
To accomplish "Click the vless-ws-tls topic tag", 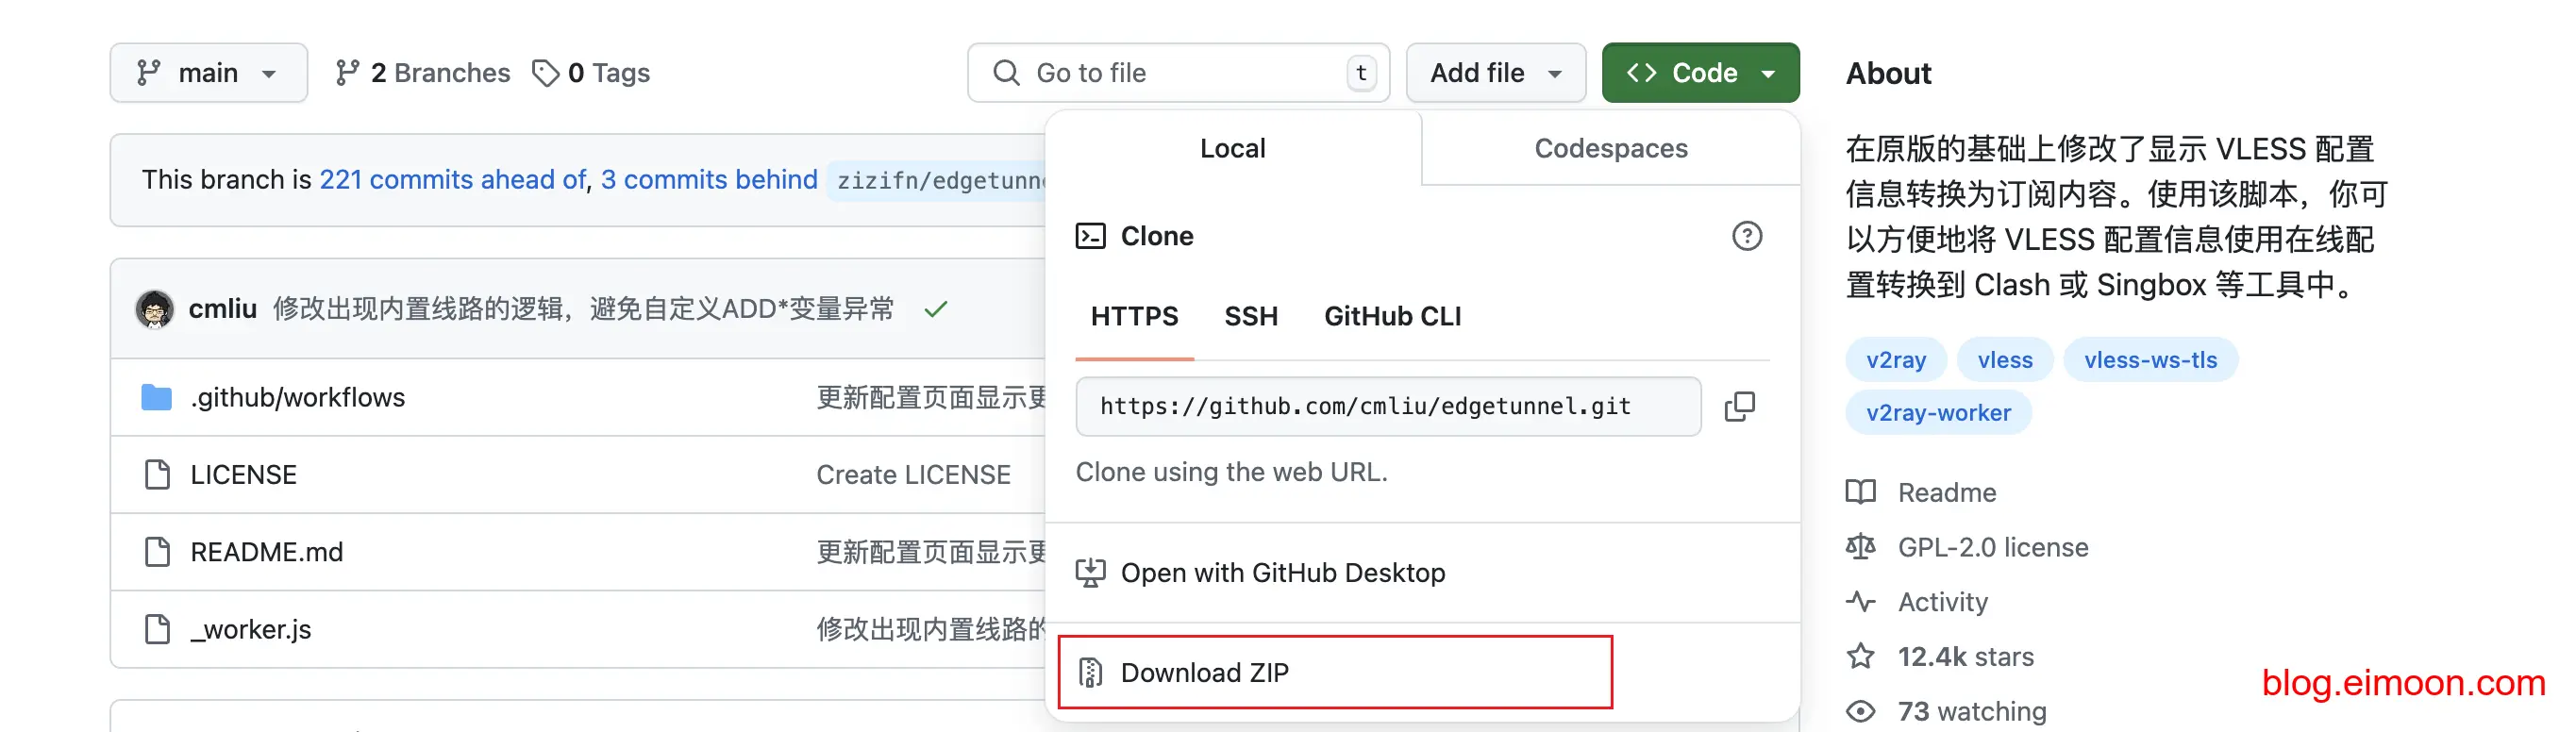I will pyautogui.click(x=2150, y=360).
